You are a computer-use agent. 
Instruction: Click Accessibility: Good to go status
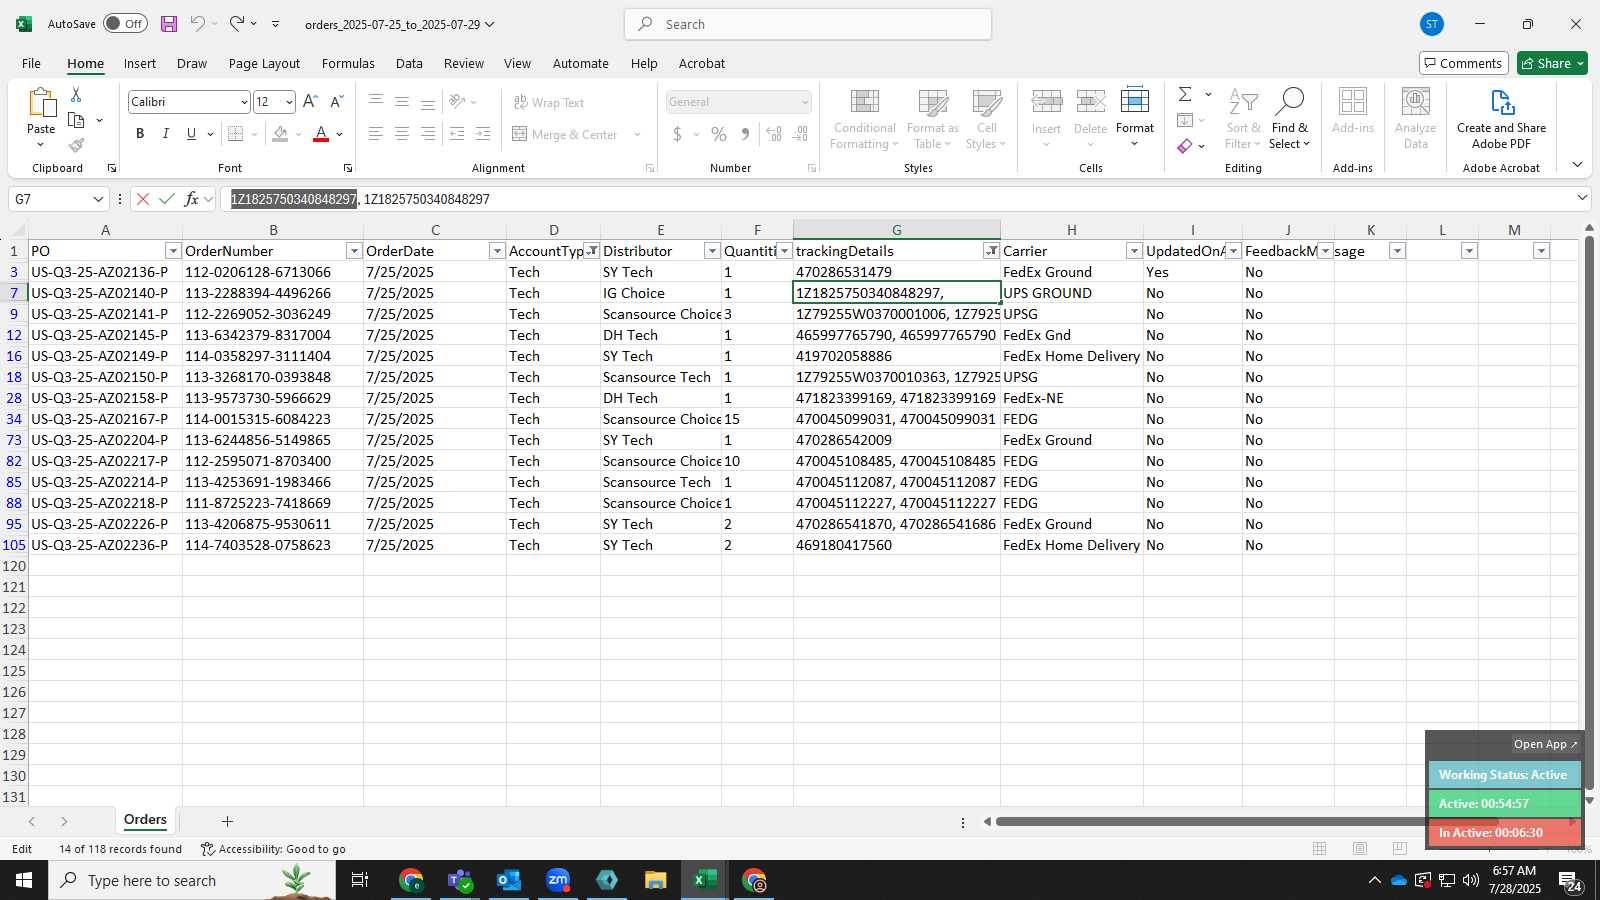pos(273,849)
